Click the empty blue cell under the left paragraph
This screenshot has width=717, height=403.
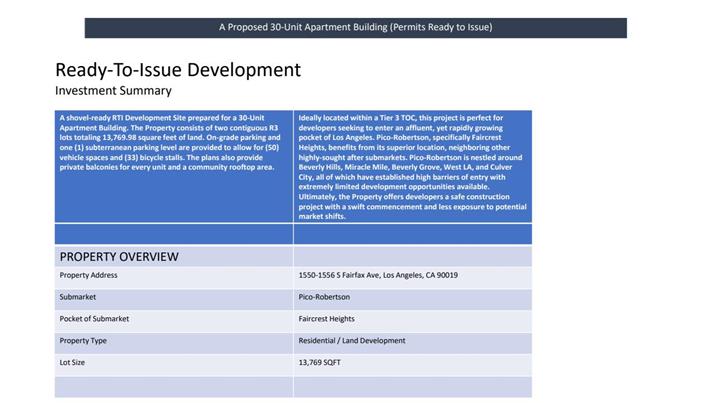pyautogui.click(x=173, y=234)
